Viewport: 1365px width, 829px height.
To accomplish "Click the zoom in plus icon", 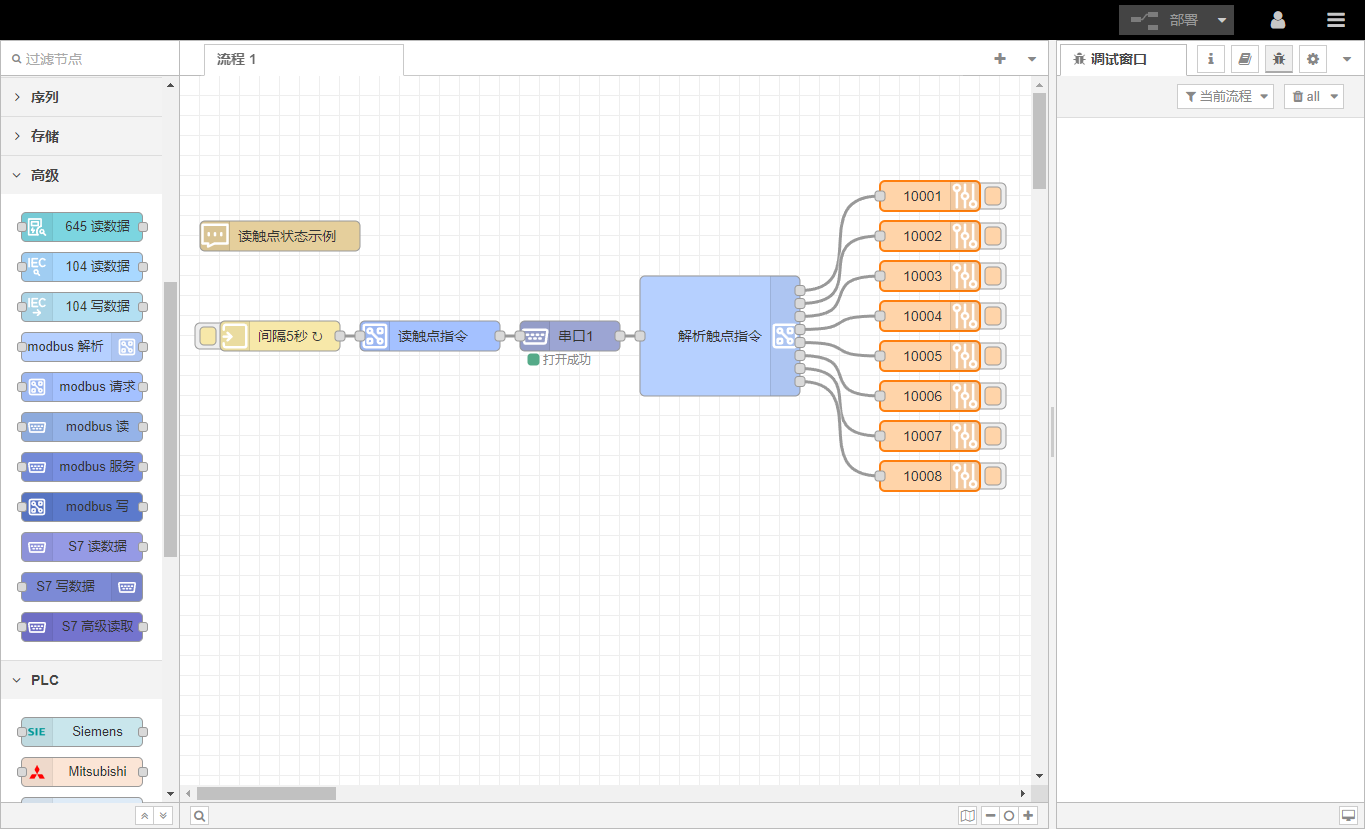I will tap(1028, 816).
